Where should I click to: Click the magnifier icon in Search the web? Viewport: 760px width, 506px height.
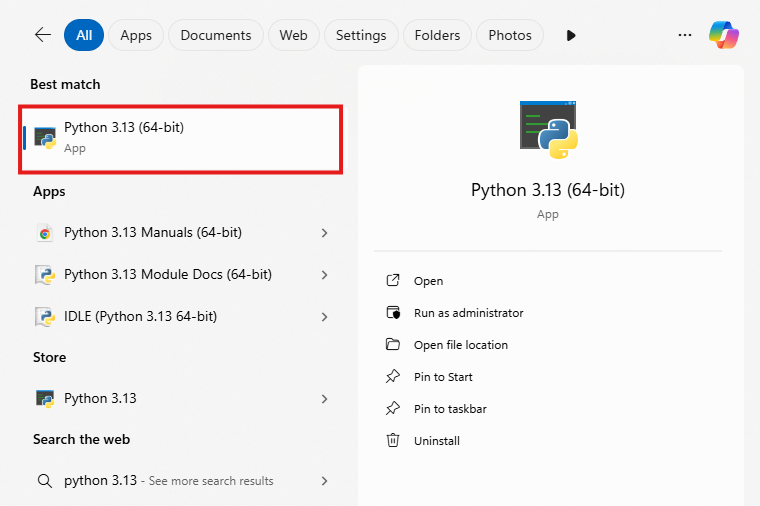(x=45, y=481)
